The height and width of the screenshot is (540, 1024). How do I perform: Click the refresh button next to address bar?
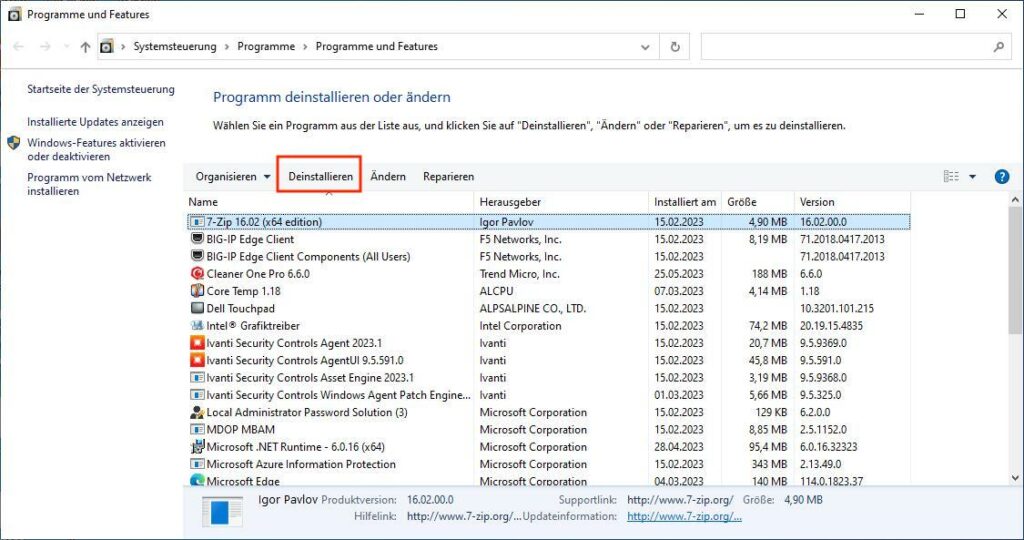675,47
